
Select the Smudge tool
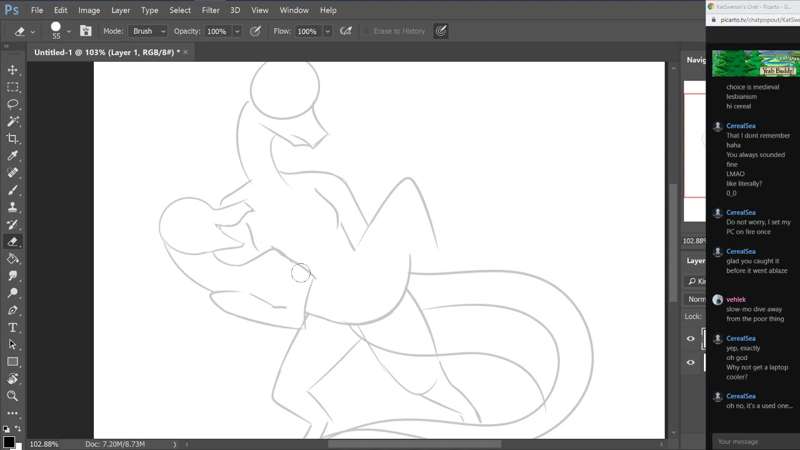point(13,276)
